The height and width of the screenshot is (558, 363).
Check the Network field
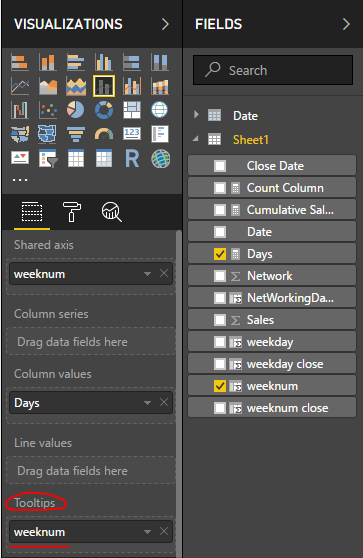pos(220,276)
